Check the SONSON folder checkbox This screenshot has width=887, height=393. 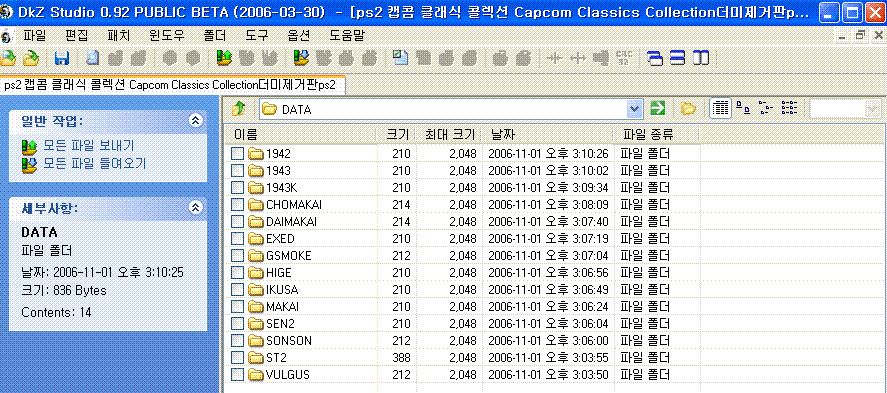pos(238,341)
